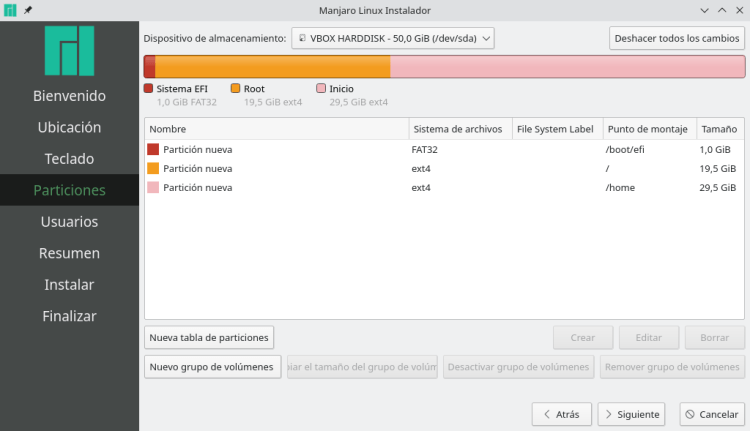
Task: Click the red icon of the /boot/efi partition row
Action: pos(153,149)
